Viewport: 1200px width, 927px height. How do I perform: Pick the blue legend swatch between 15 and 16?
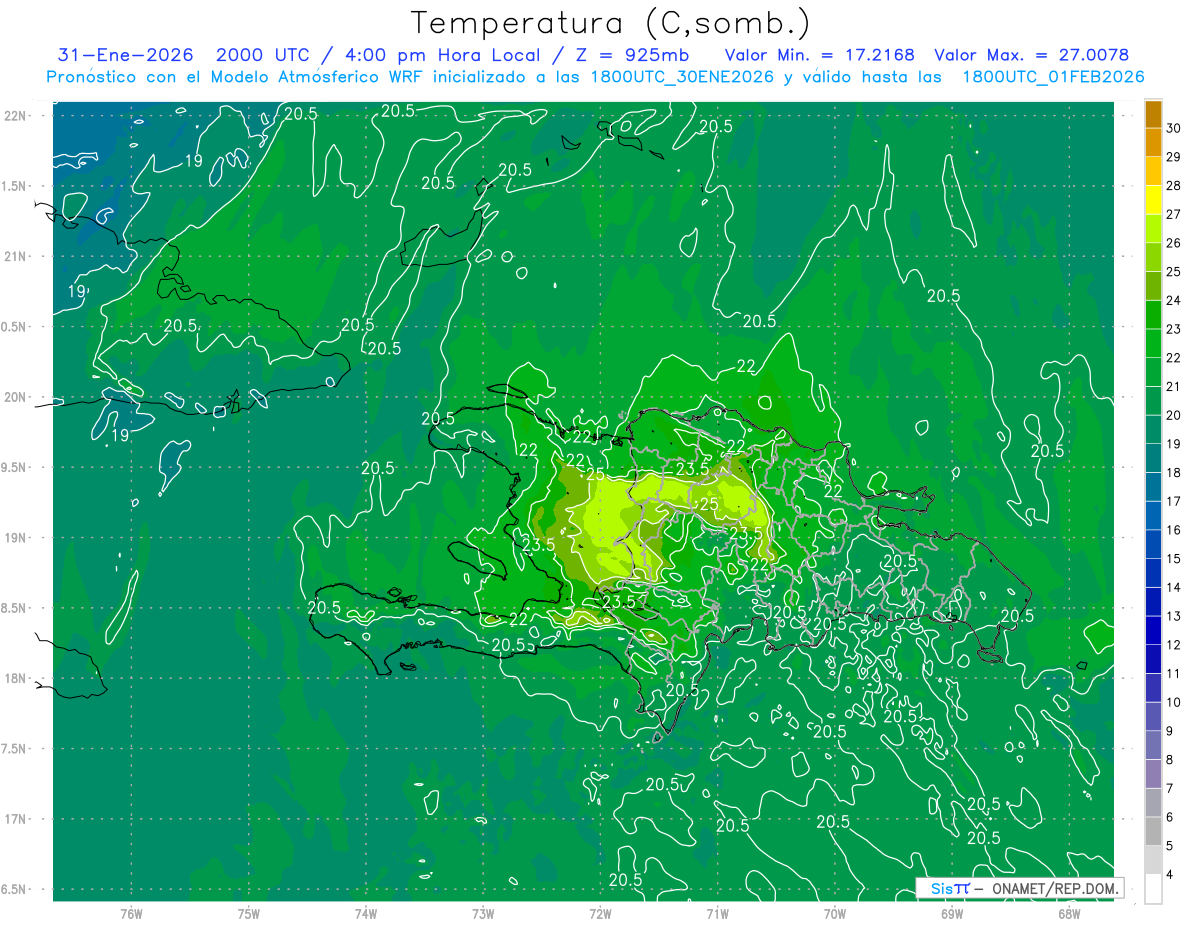coord(1153,545)
